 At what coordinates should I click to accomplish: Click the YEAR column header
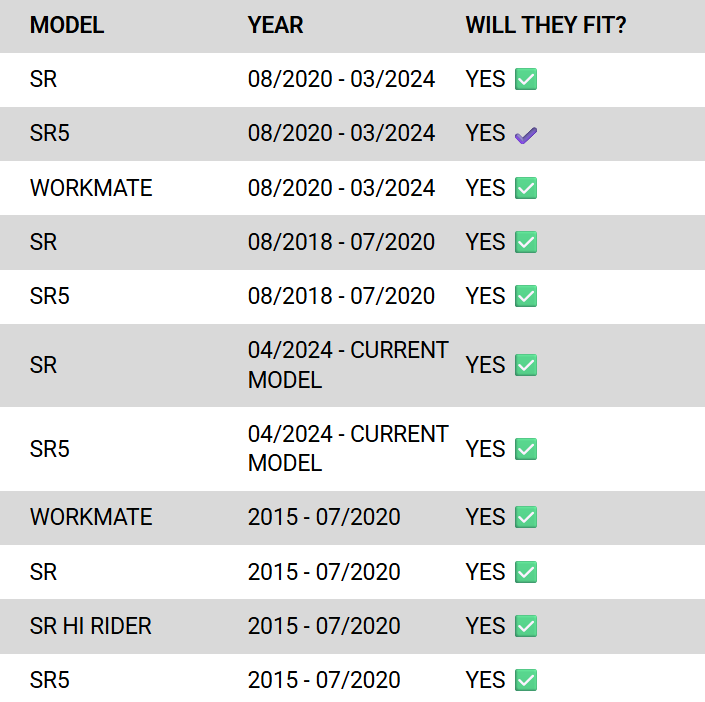276,26
